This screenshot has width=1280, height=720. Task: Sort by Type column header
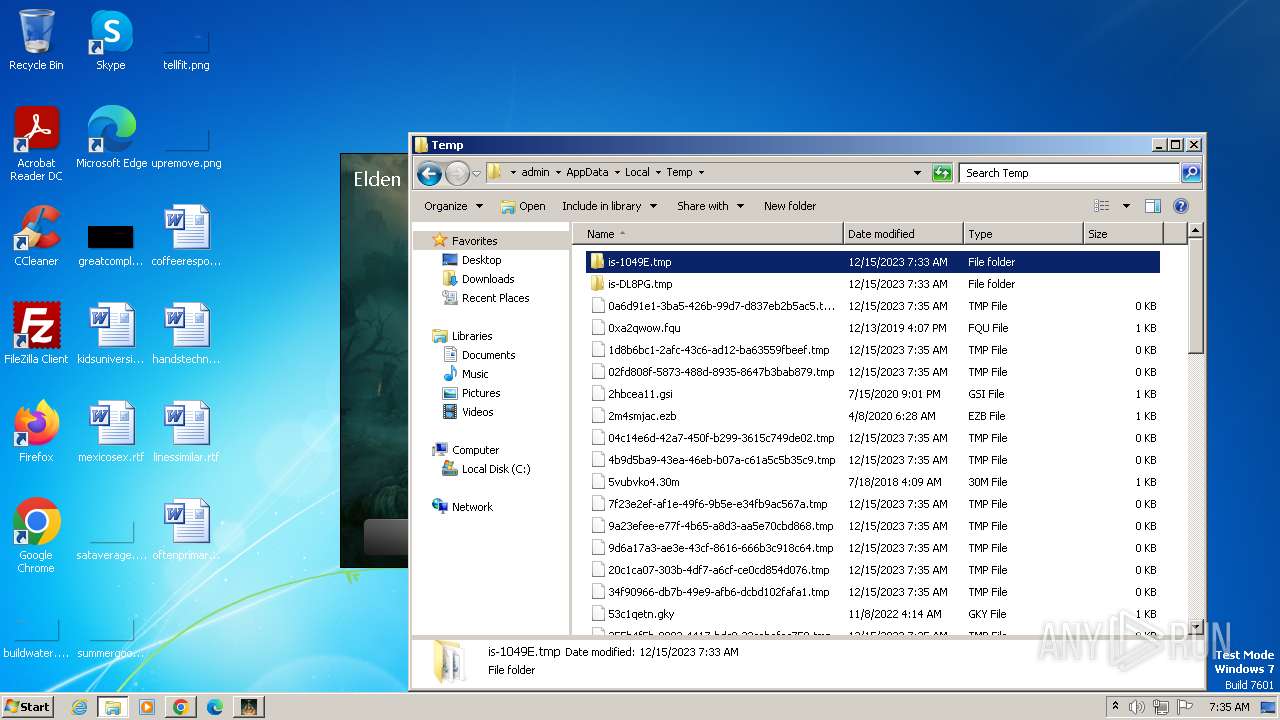1024,234
